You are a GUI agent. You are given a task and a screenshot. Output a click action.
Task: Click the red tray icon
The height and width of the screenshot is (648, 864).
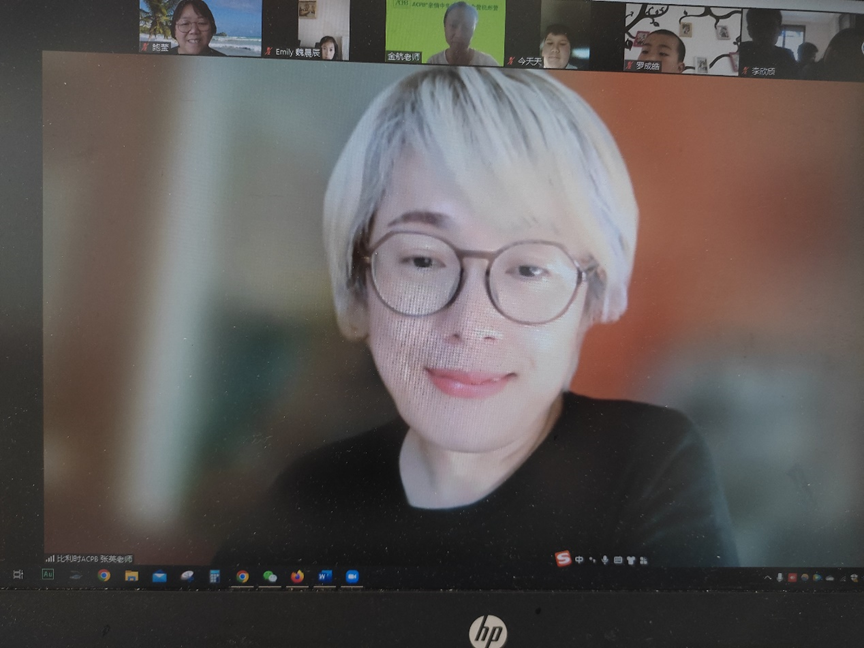coord(792,577)
